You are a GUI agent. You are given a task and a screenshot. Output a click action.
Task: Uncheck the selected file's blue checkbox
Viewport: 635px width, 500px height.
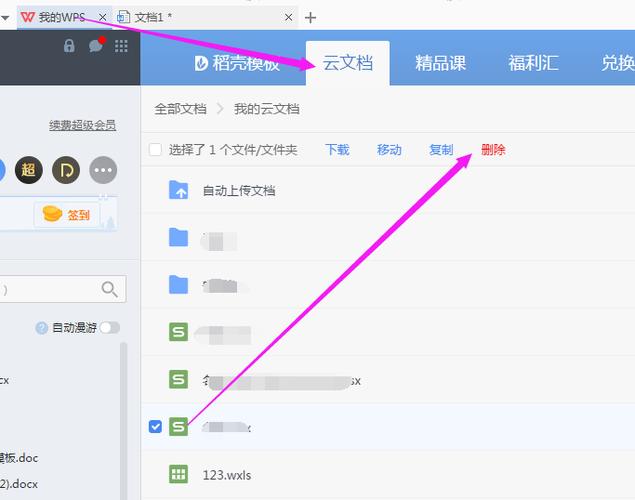click(x=155, y=426)
